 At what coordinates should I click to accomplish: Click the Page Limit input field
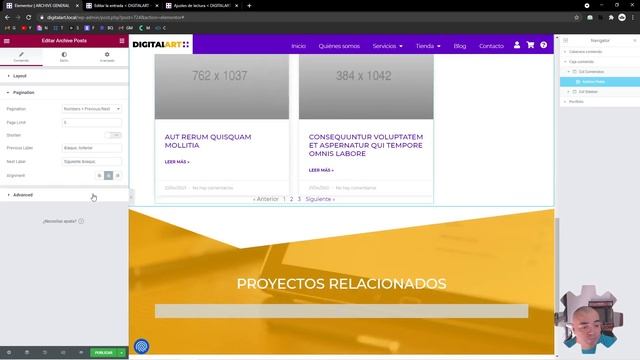coord(92,122)
